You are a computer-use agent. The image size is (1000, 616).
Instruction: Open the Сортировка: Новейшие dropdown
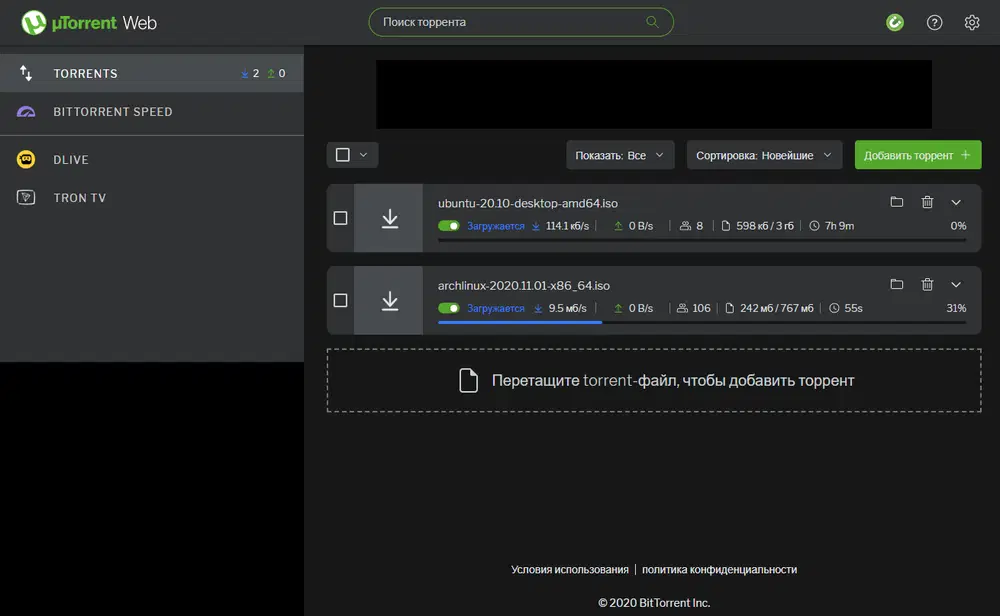[x=764, y=155]
